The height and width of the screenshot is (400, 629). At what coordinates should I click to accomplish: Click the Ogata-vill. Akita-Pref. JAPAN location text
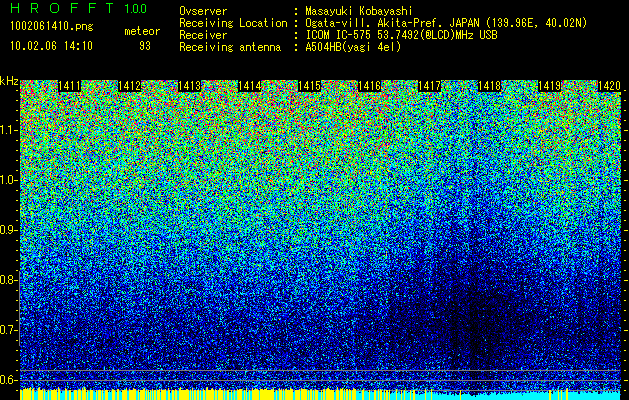click(446, 23)
